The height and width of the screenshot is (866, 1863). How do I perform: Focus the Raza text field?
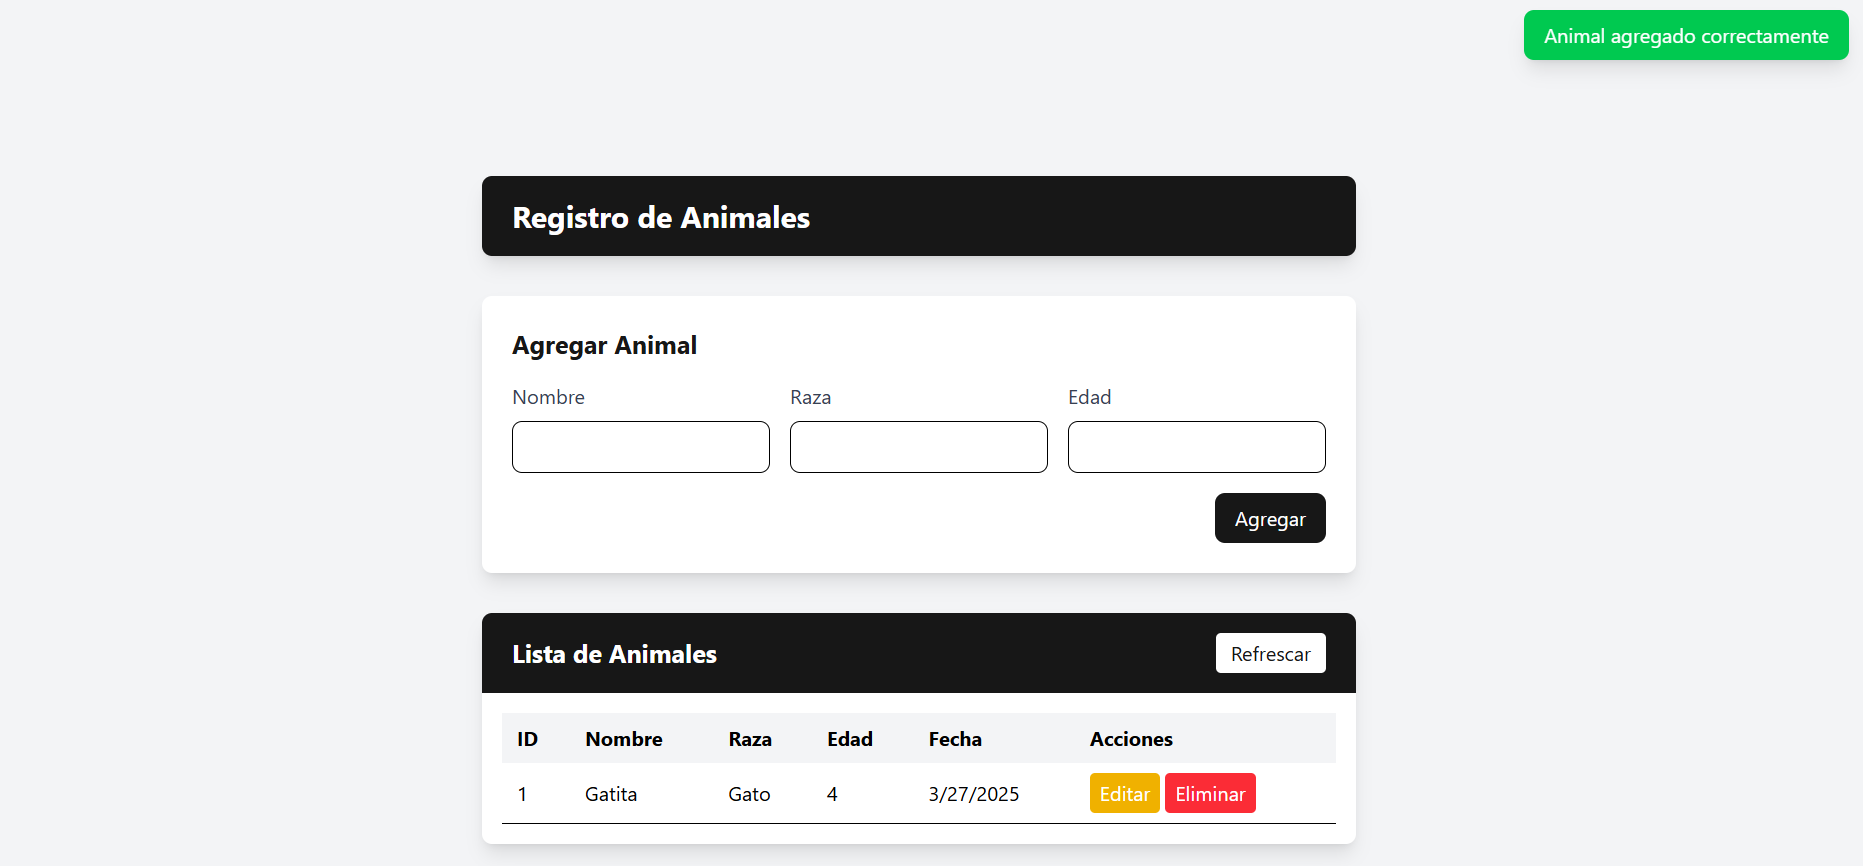click(918, 447)
